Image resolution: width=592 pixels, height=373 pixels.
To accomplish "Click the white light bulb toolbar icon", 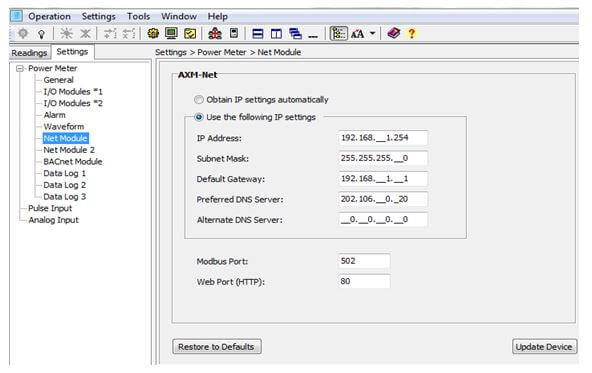I will (42, 34).
